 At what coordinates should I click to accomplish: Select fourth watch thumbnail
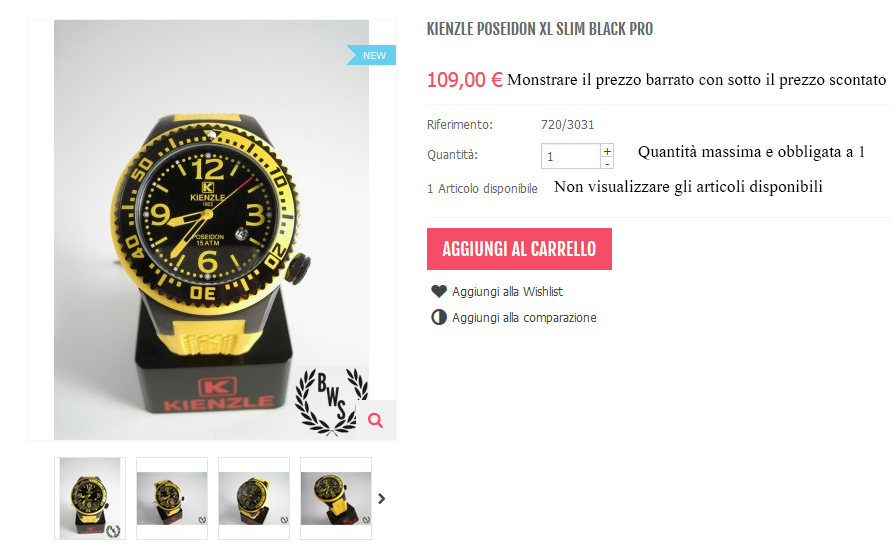[336, 498]
